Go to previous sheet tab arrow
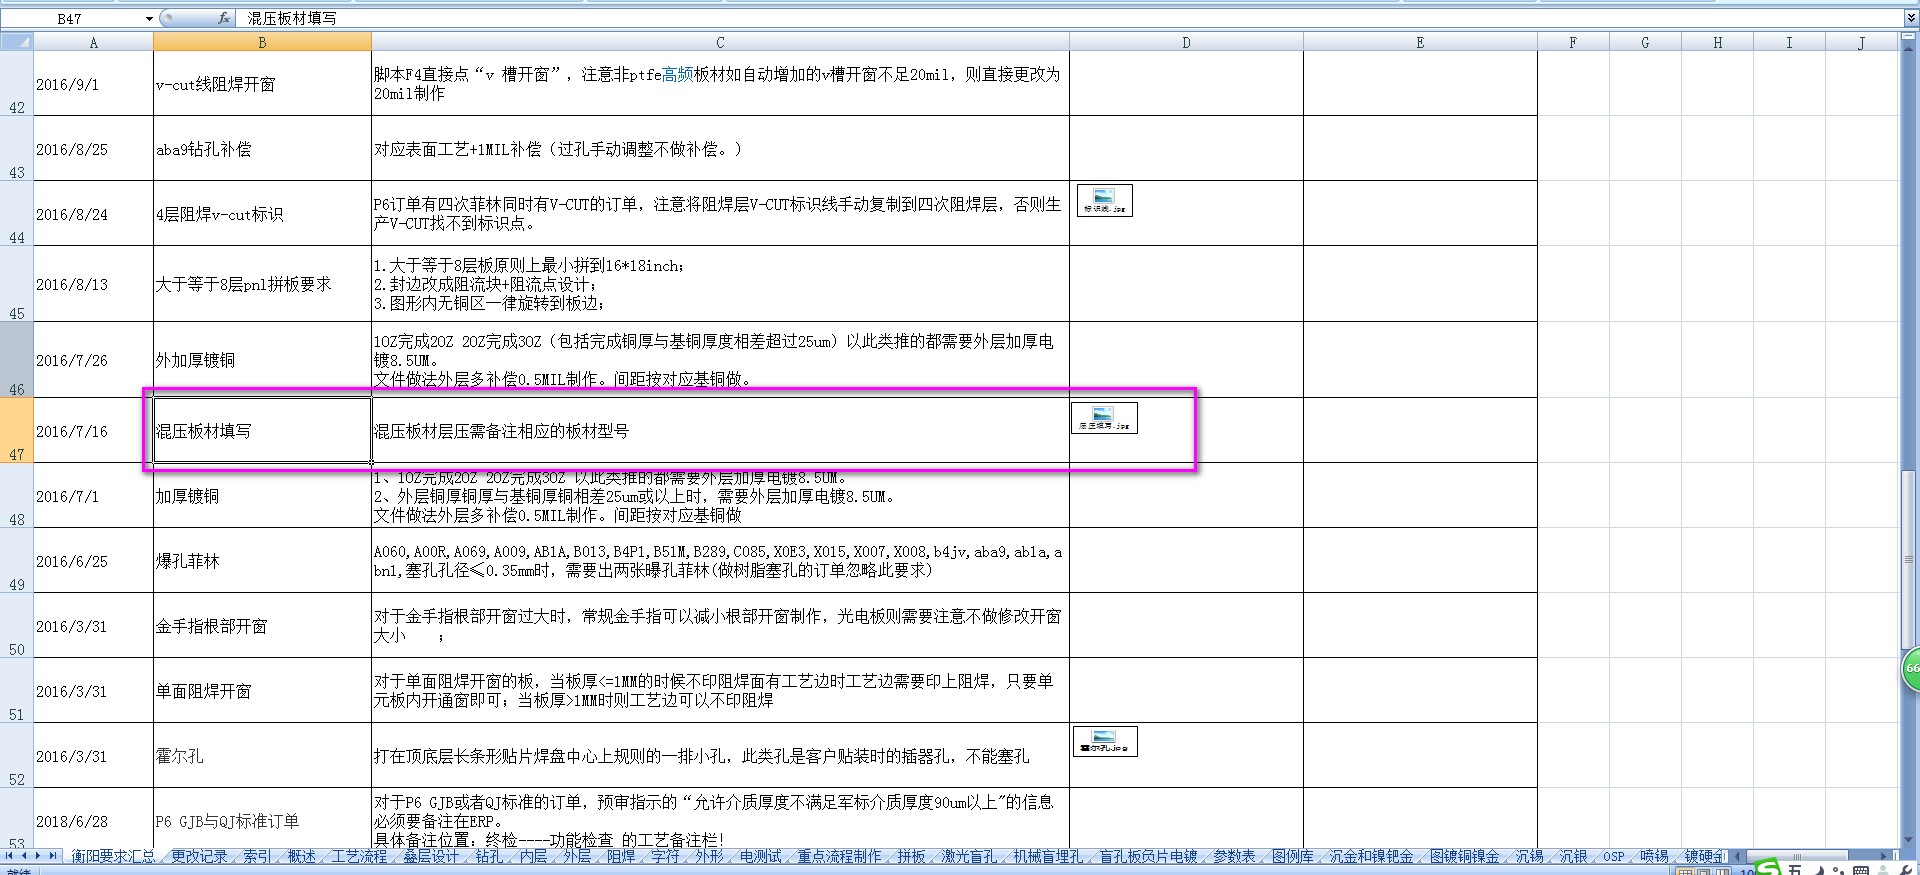The width and height of the screenshot is (1920, 875). coord(24,856)
